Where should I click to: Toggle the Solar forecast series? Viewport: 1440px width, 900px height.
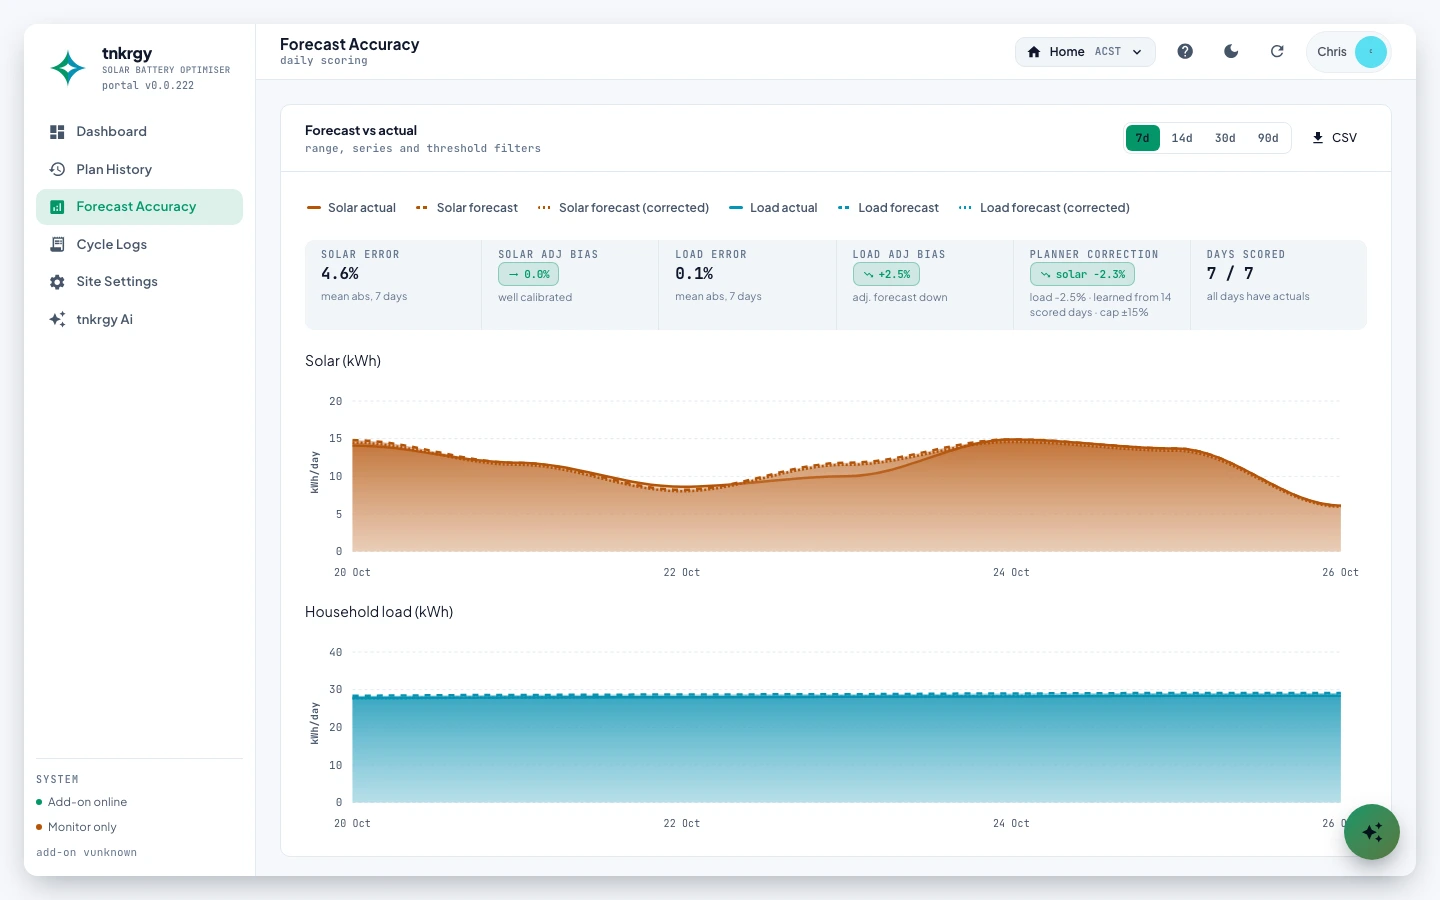(466, 208)
